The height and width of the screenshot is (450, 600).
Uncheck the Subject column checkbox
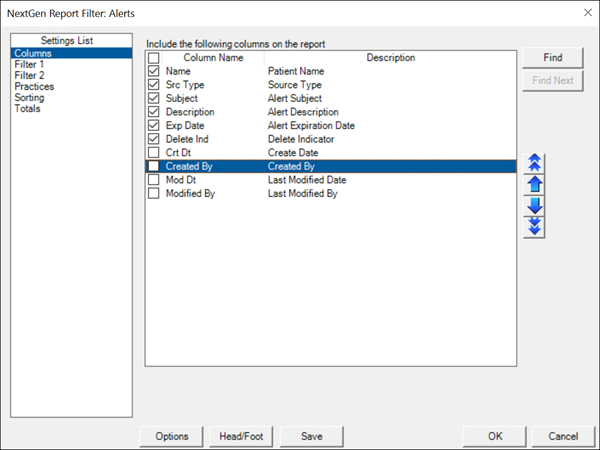[x=153, y=98]
